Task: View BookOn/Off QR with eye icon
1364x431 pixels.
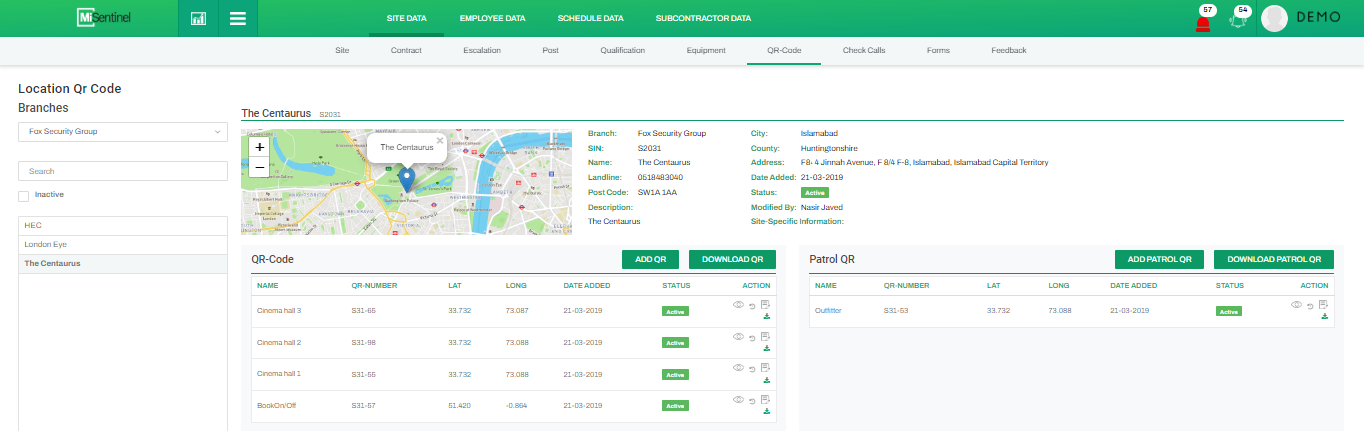Action: [x=738, y=399]
